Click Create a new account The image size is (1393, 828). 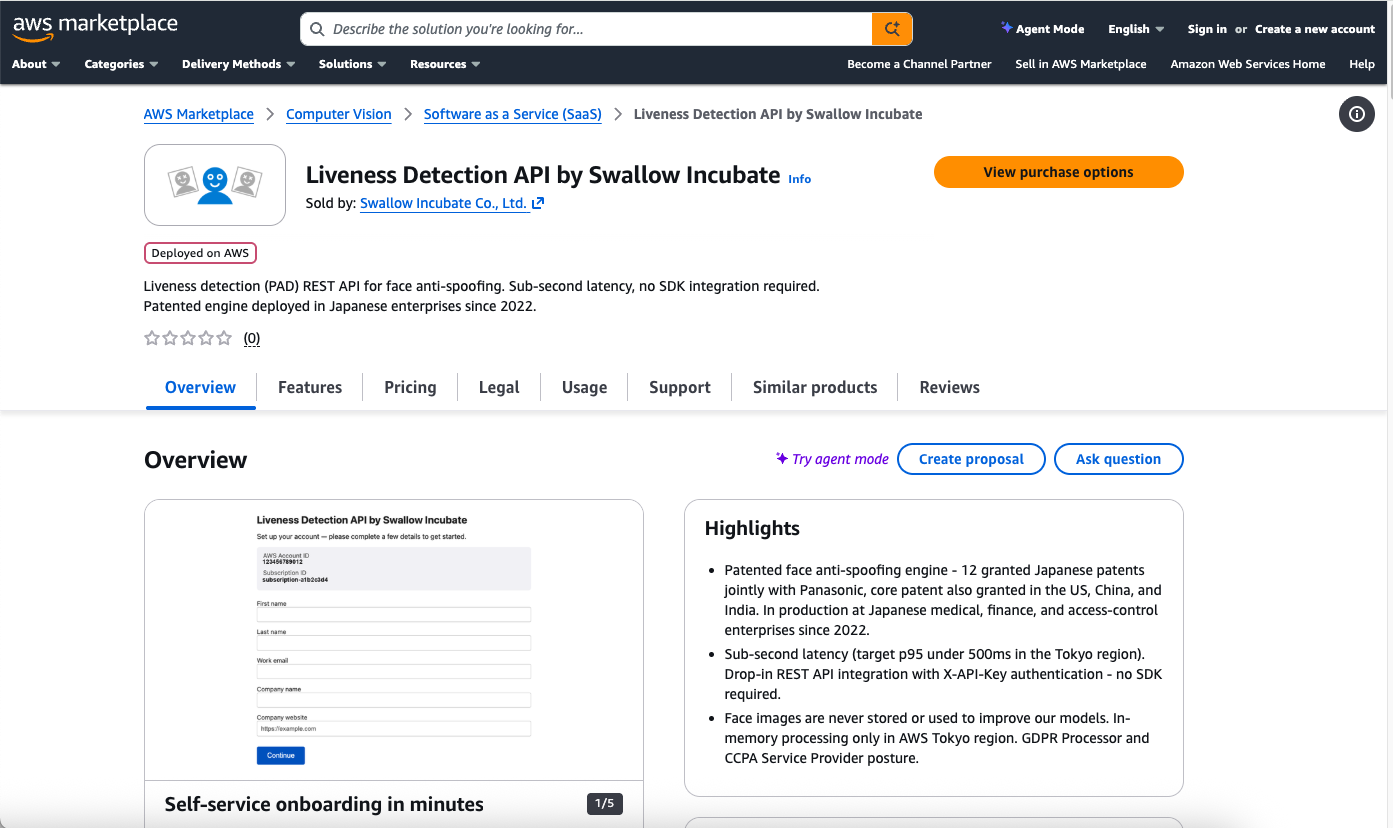(1315, 29)
